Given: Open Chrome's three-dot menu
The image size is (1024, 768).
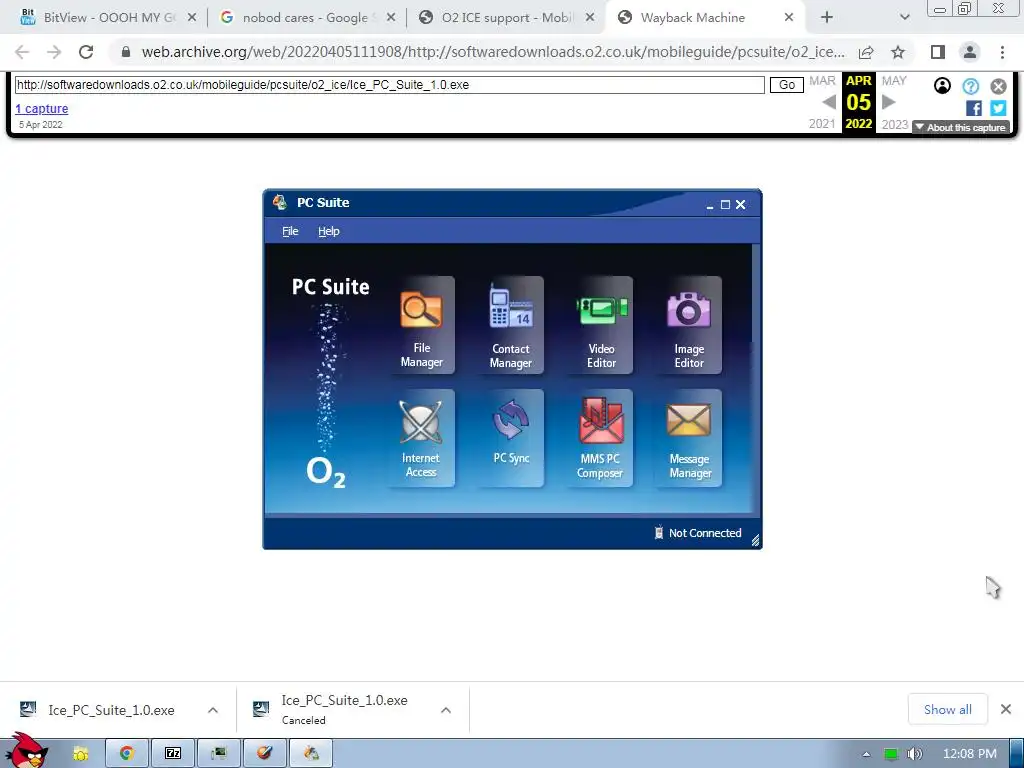Looking at the screenshot, I should click(1002, 52).
